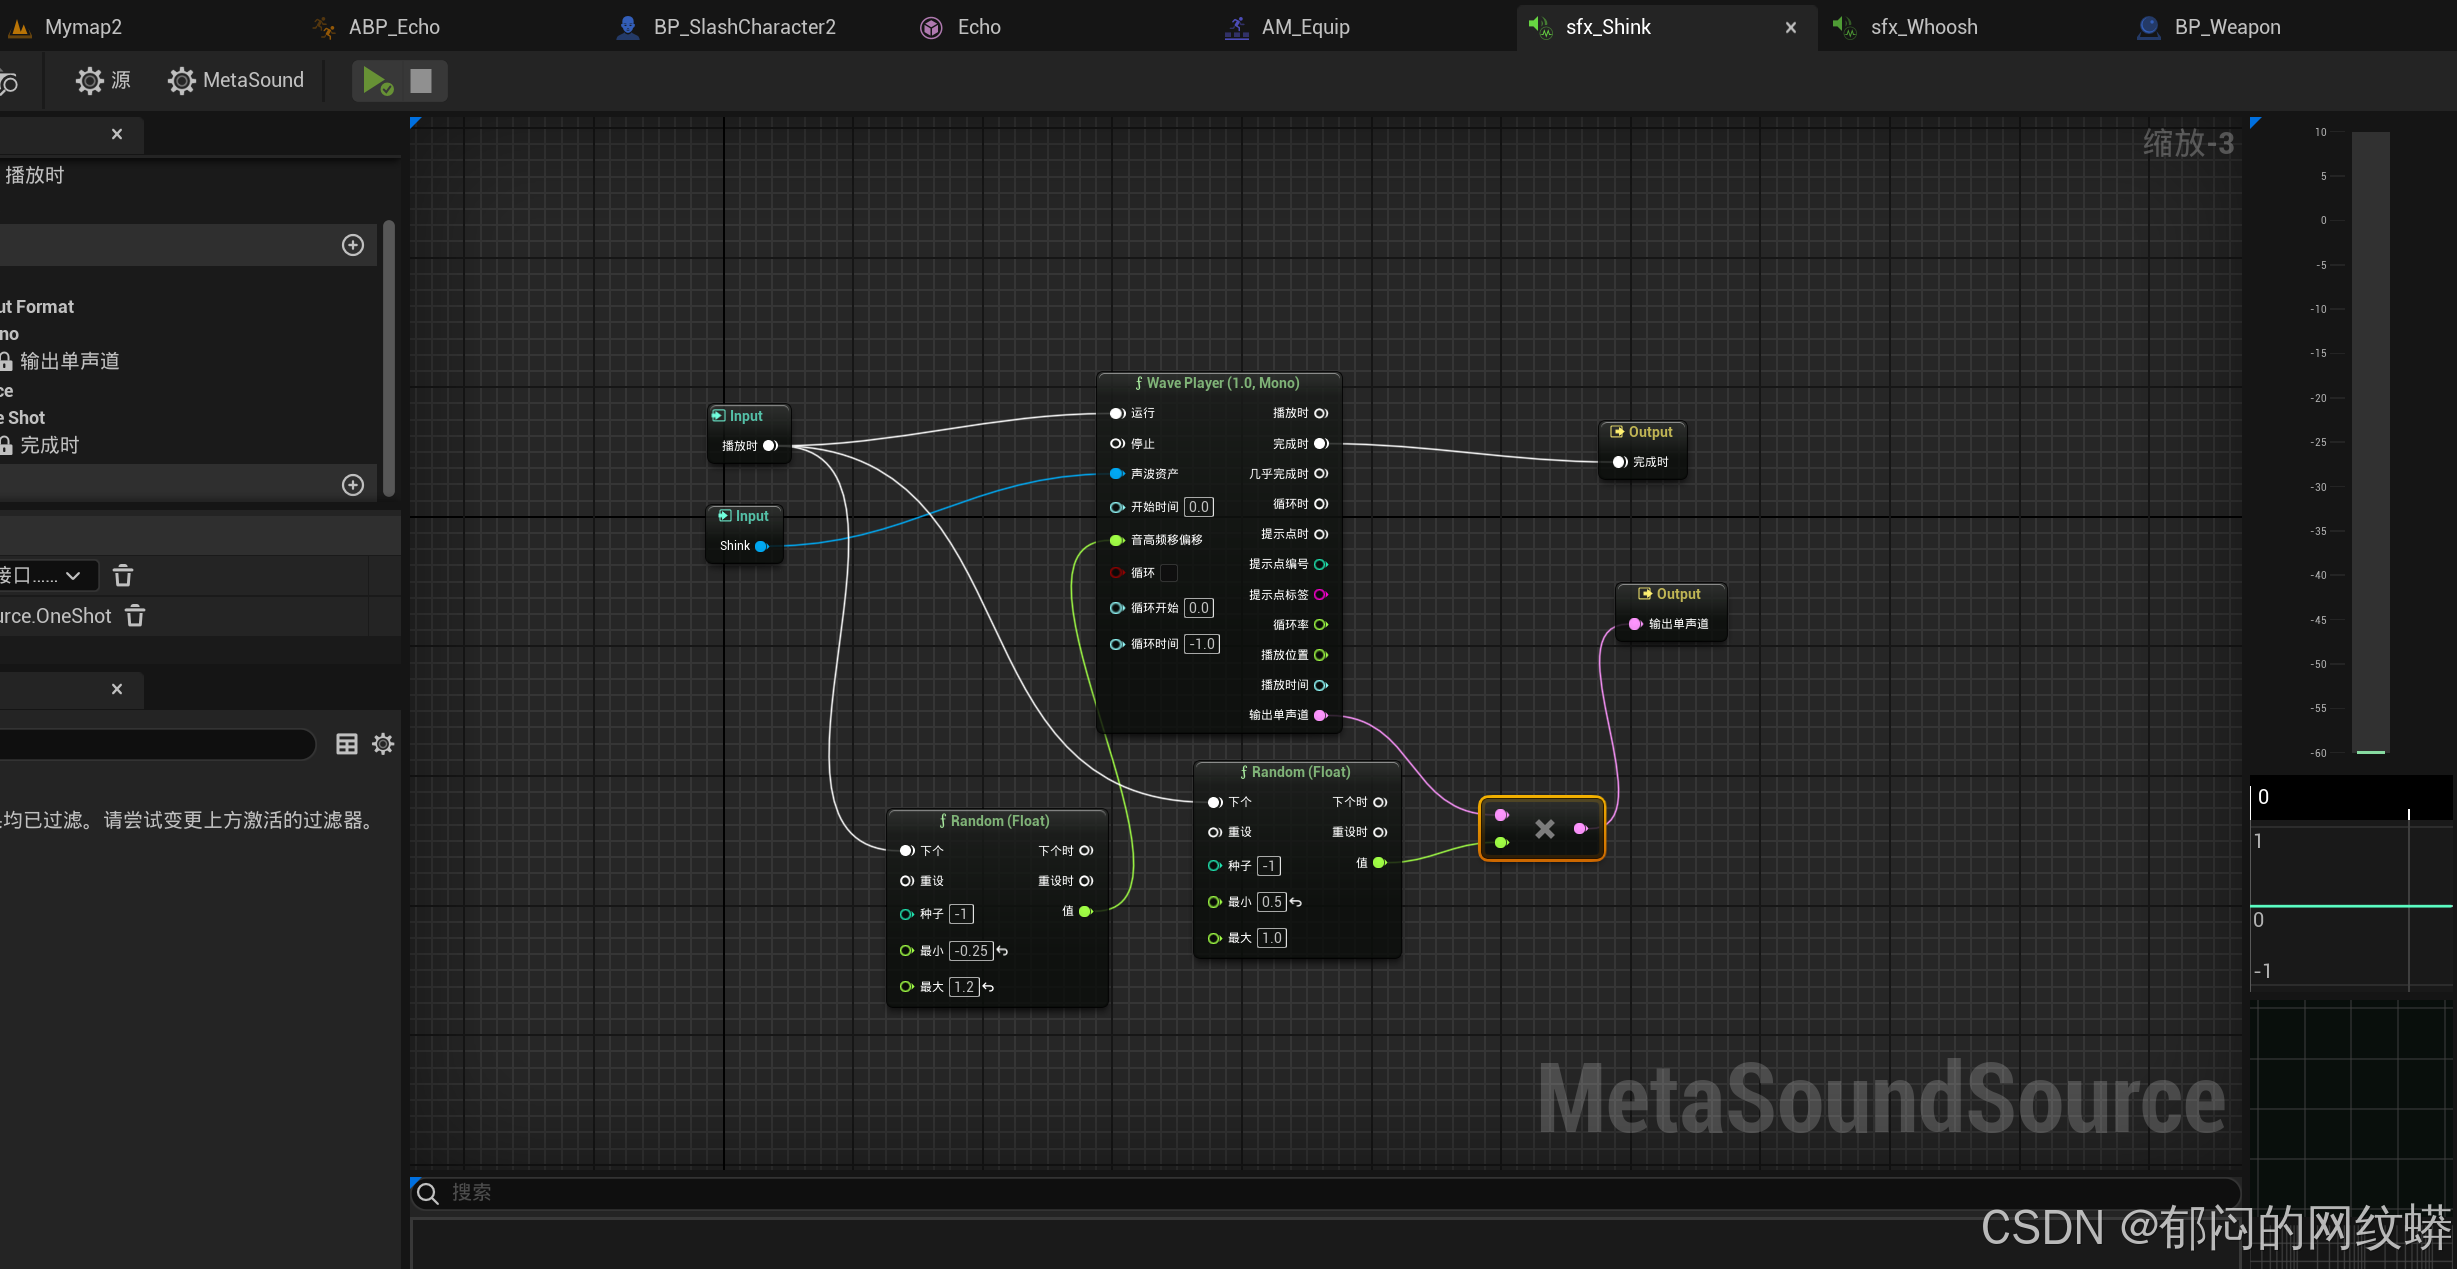Switch to the BP_Weapon tab

click(2226, 27)
